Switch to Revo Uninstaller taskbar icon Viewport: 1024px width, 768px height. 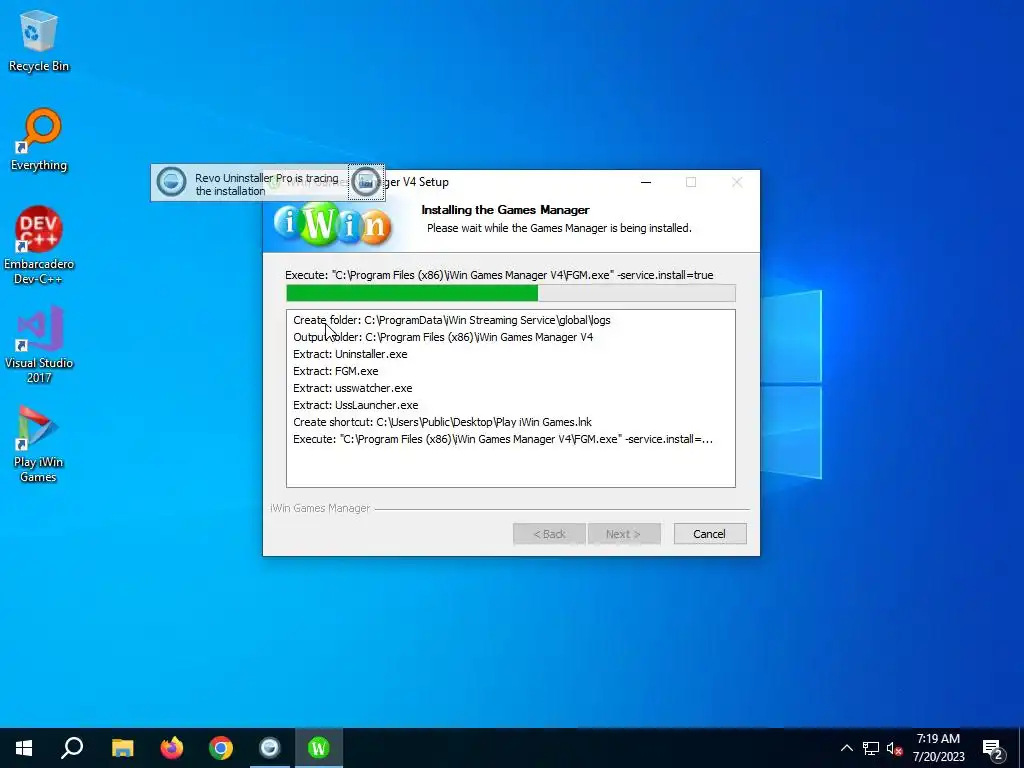(269, 748)
